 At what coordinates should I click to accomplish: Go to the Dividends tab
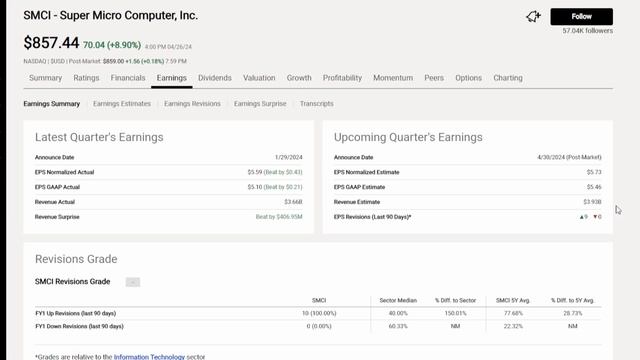(x=215, y=78)
